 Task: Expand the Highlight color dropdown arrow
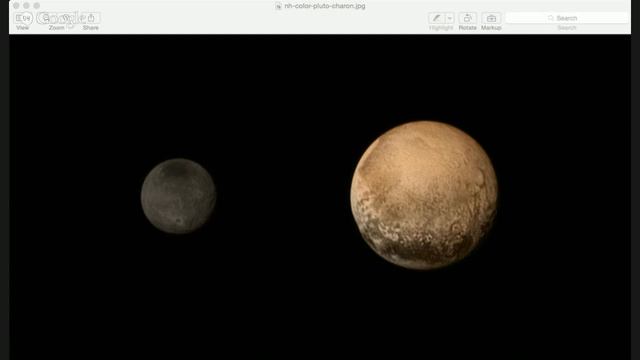click(x=449, y=18)
